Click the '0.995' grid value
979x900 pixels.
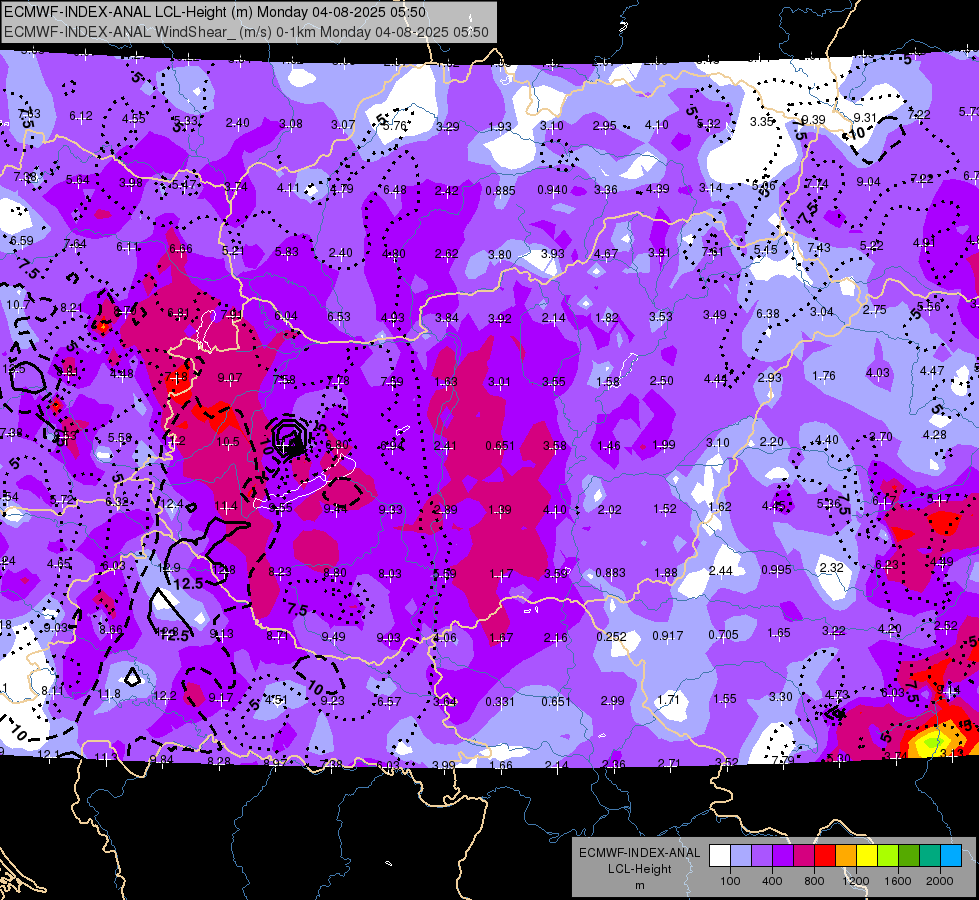click(x=776, y=570)
